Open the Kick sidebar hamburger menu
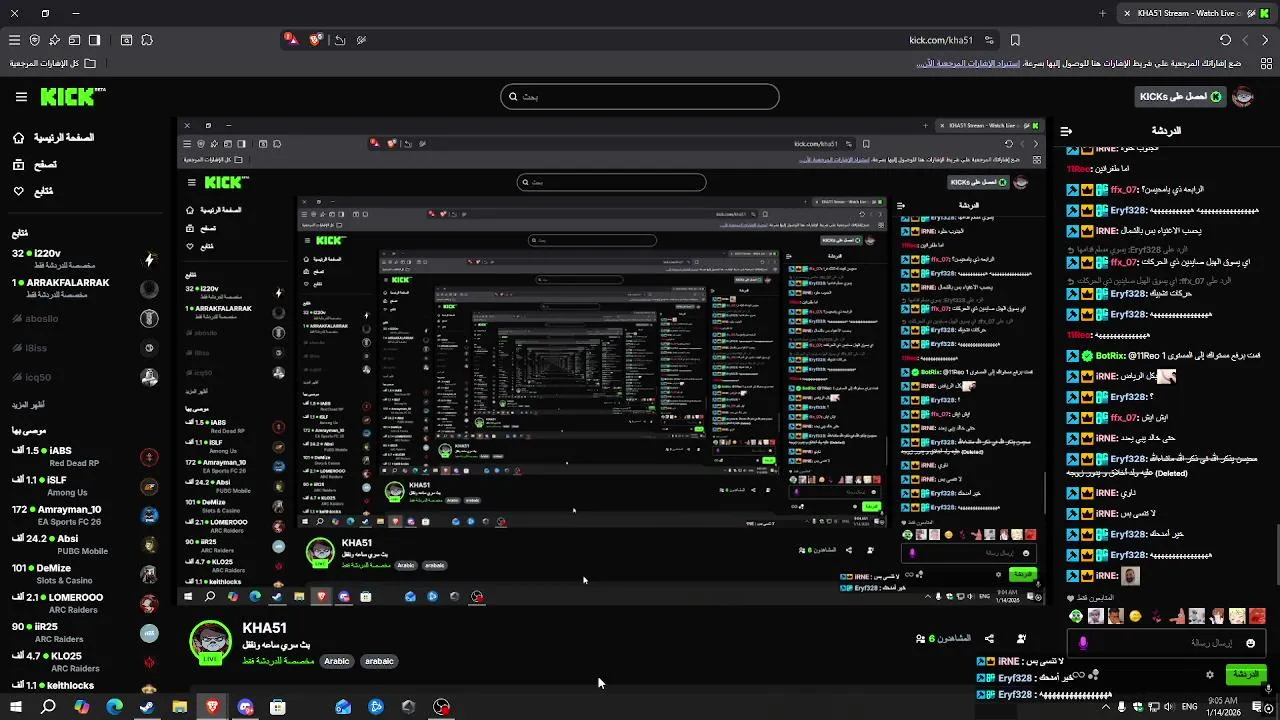 coord(21,97)
